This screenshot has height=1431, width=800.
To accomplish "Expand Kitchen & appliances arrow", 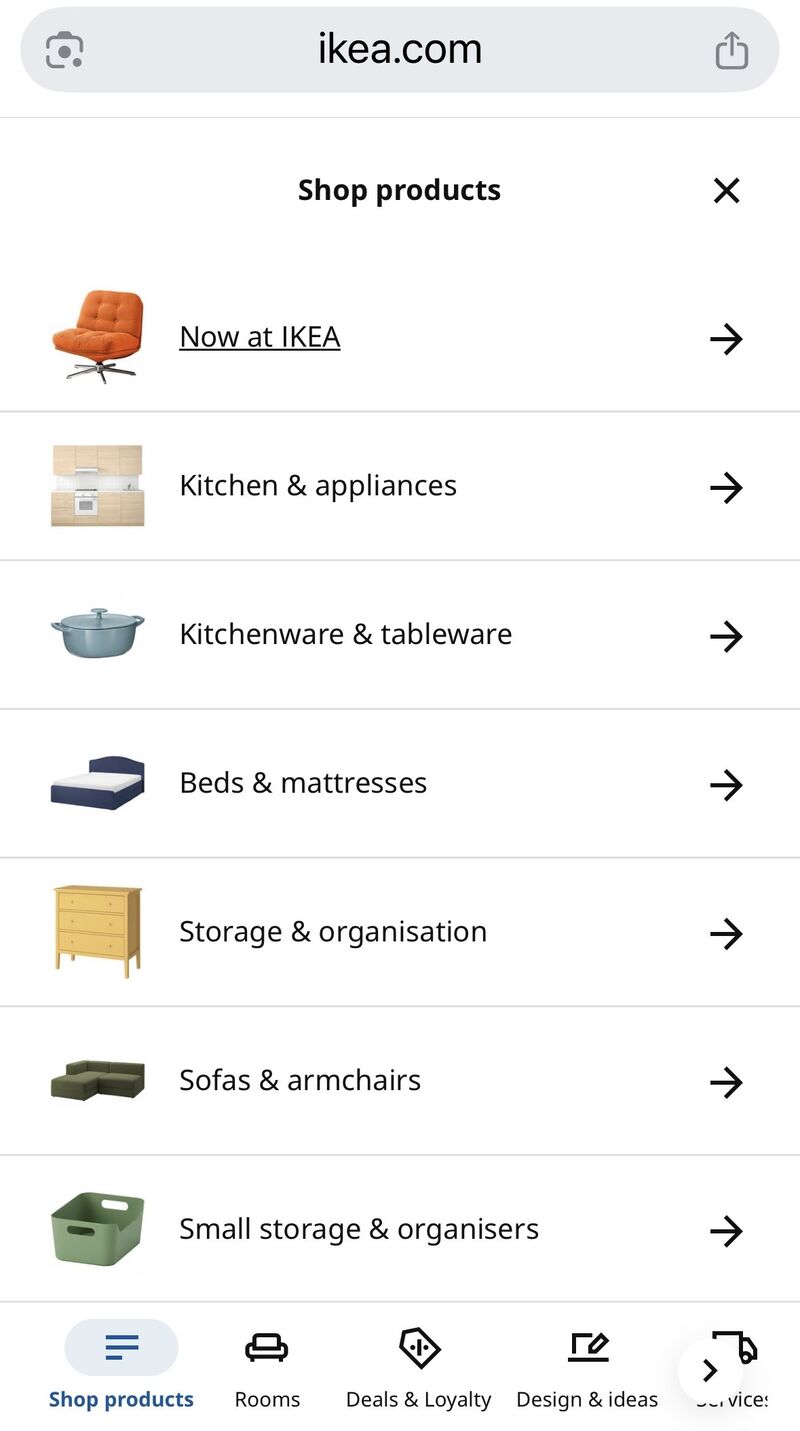I will pyautogui.click(x=726, y=487).
